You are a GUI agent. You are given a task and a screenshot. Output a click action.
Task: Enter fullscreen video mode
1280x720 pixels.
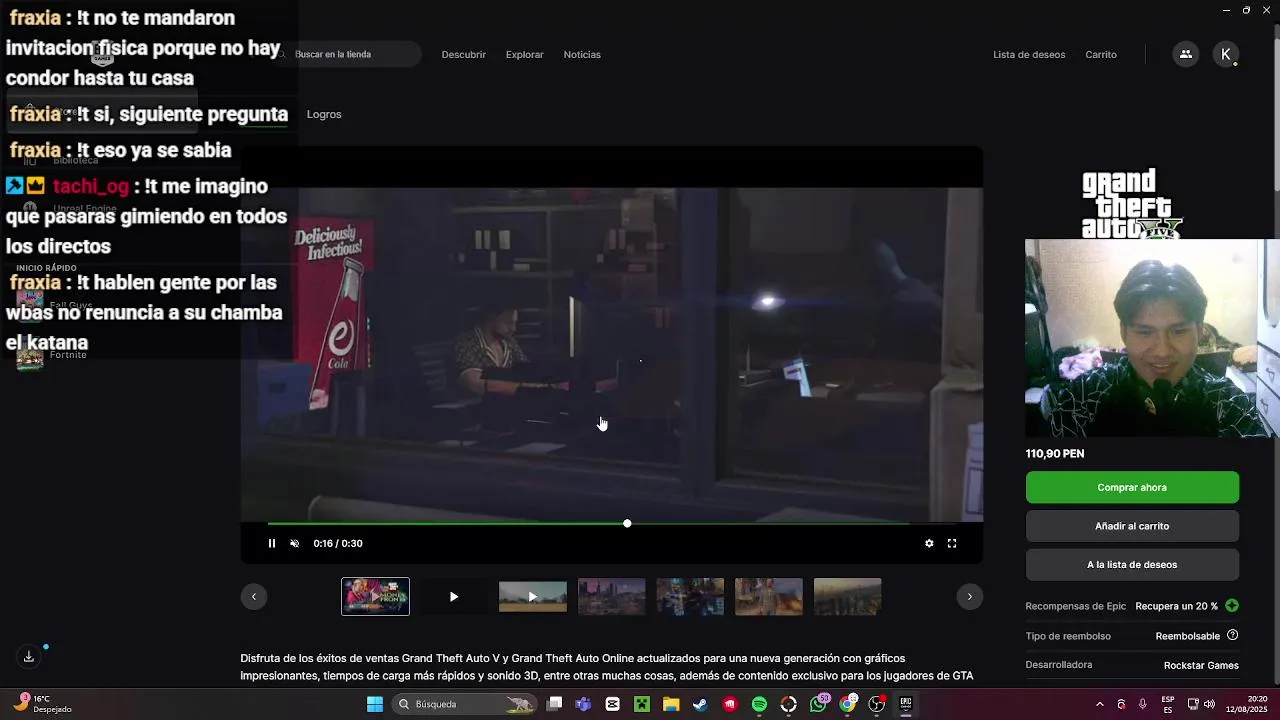[952, 543]
